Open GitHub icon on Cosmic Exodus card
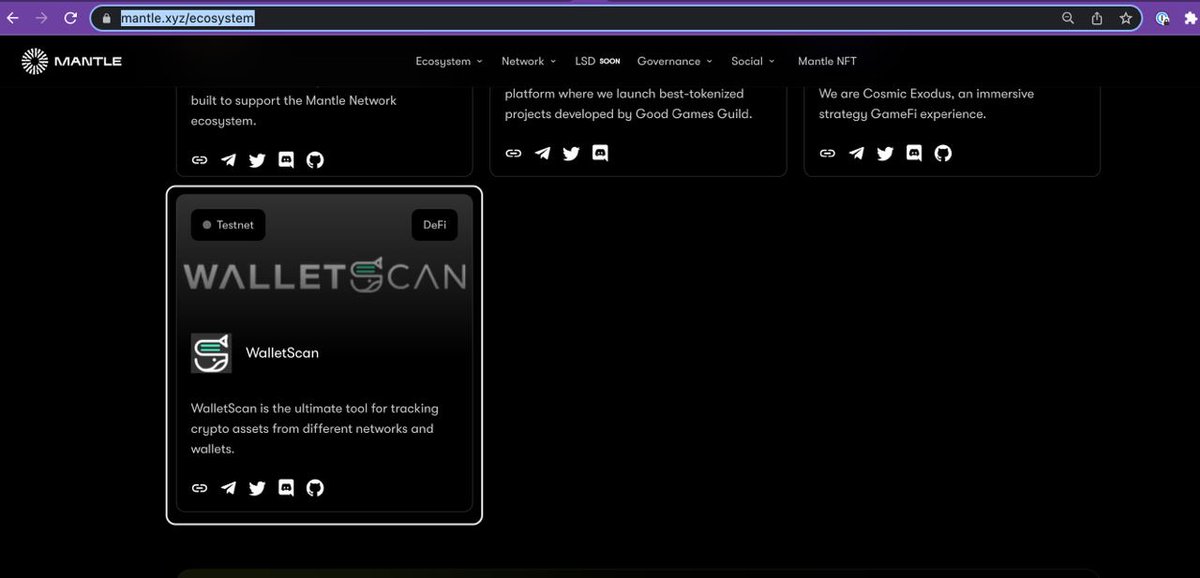The width and height of the screenshot is (1200, 578). 943,153
